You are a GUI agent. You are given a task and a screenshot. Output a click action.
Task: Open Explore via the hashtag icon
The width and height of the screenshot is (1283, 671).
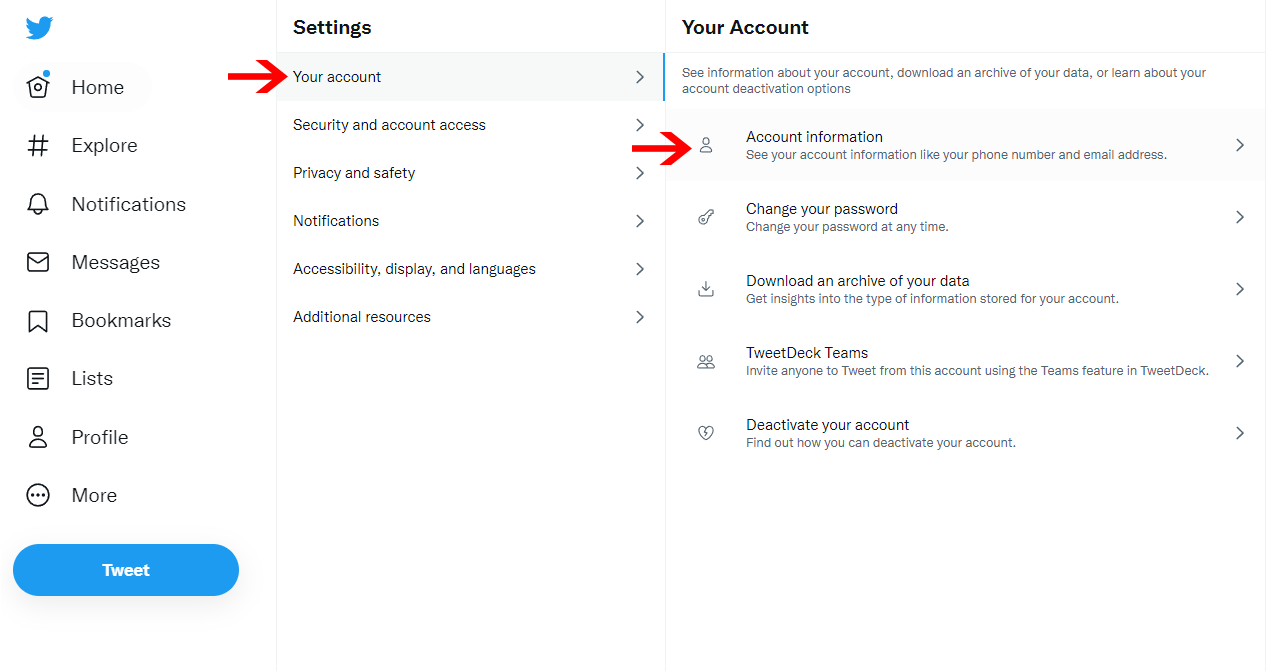pos(38,145)
